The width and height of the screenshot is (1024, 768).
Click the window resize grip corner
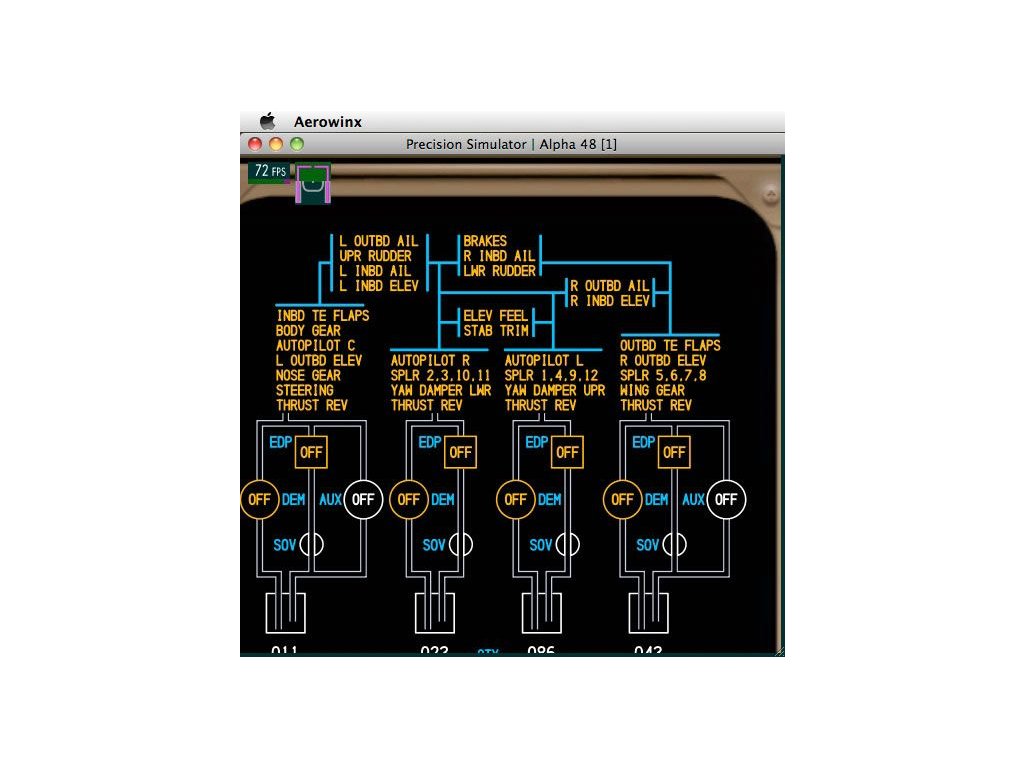pyautogui.click(x=779, y=651)
